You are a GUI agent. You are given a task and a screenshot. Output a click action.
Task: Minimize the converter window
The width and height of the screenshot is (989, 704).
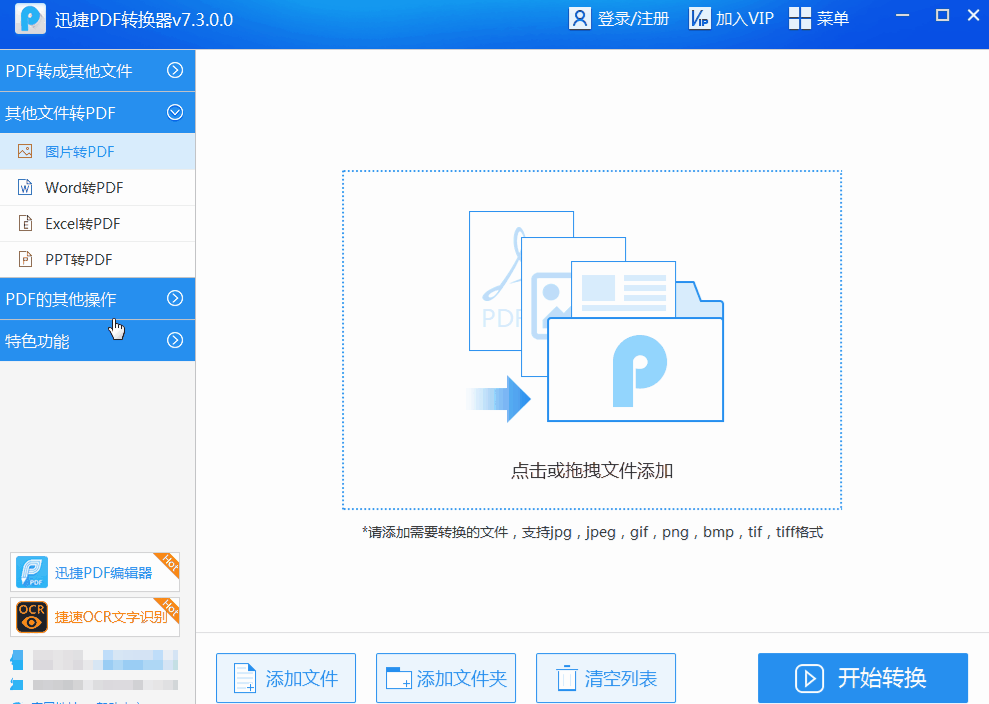click(903, 15)
